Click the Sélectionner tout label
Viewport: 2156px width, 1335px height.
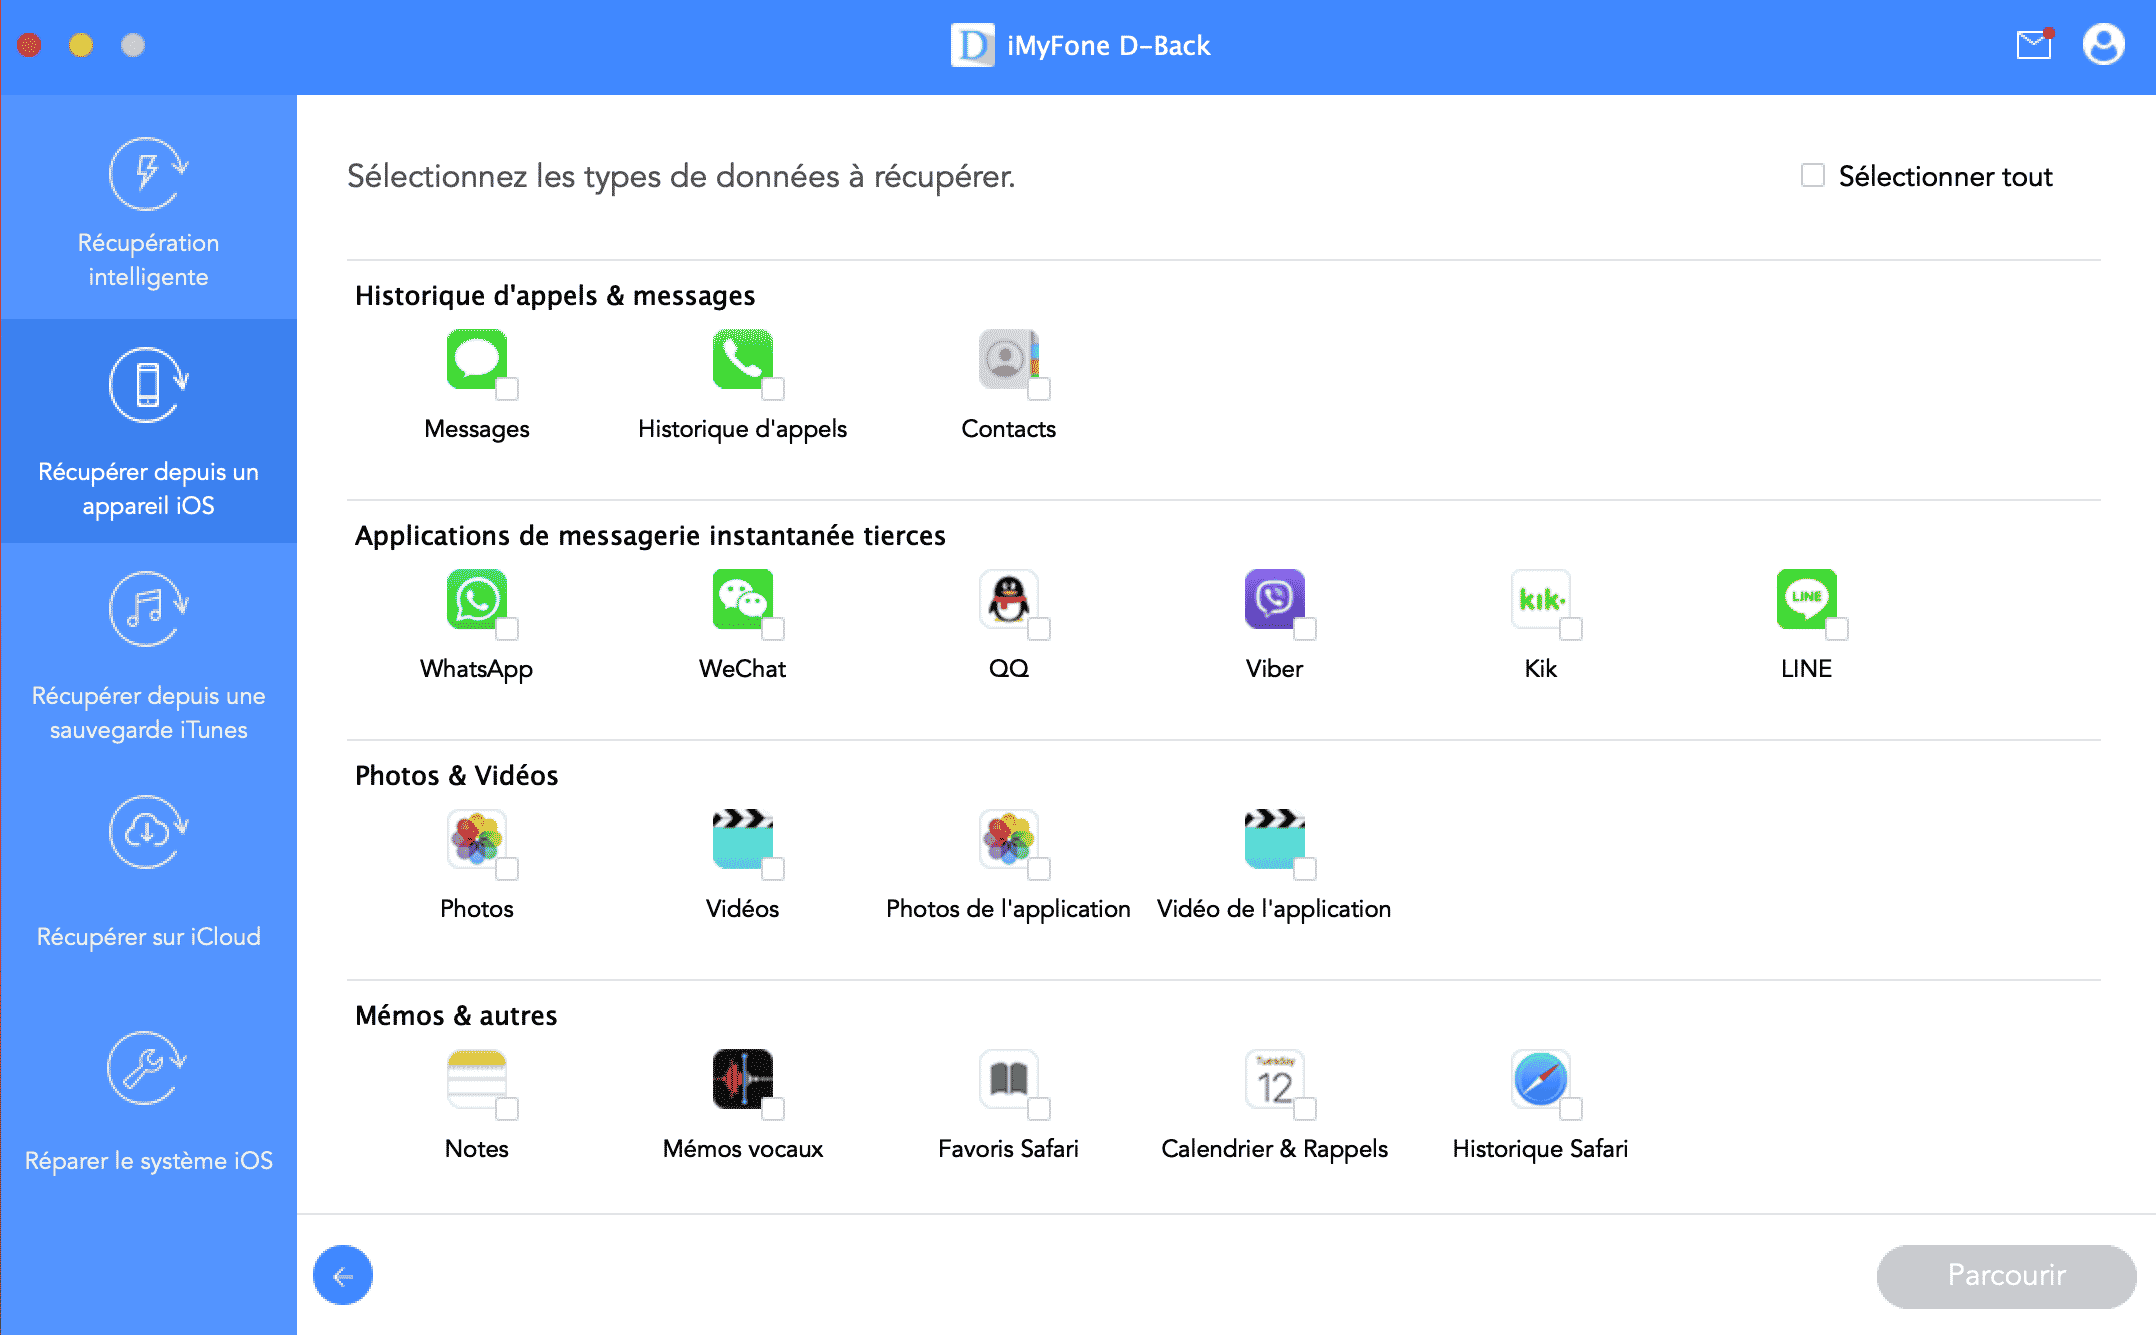pos(1945,177)
